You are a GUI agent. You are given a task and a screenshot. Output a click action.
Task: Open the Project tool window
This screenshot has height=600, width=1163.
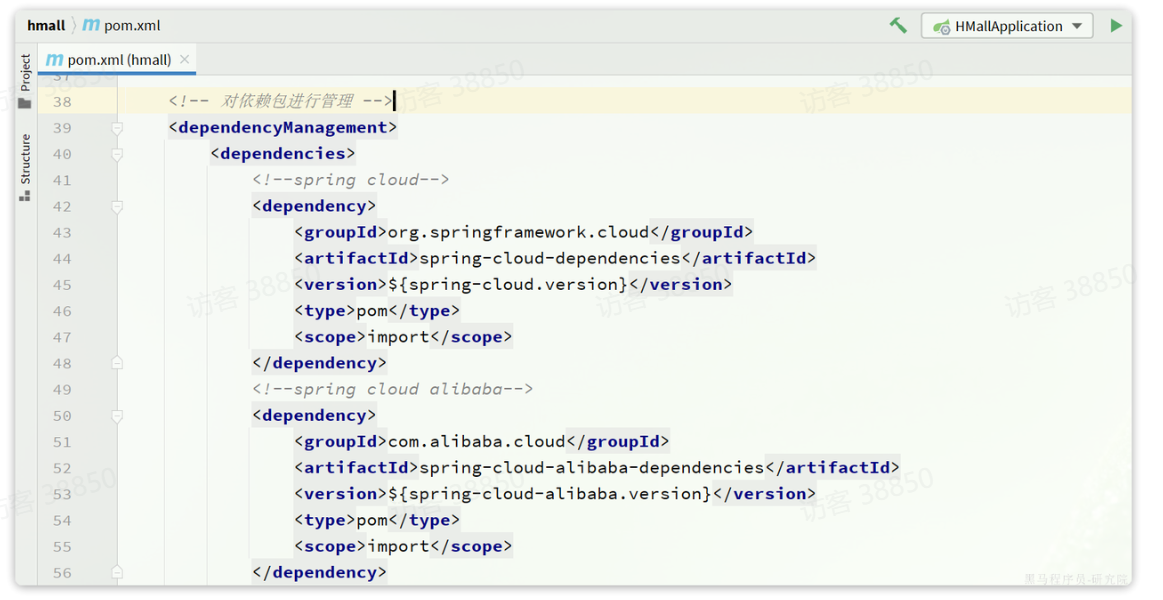pos(25,82)
